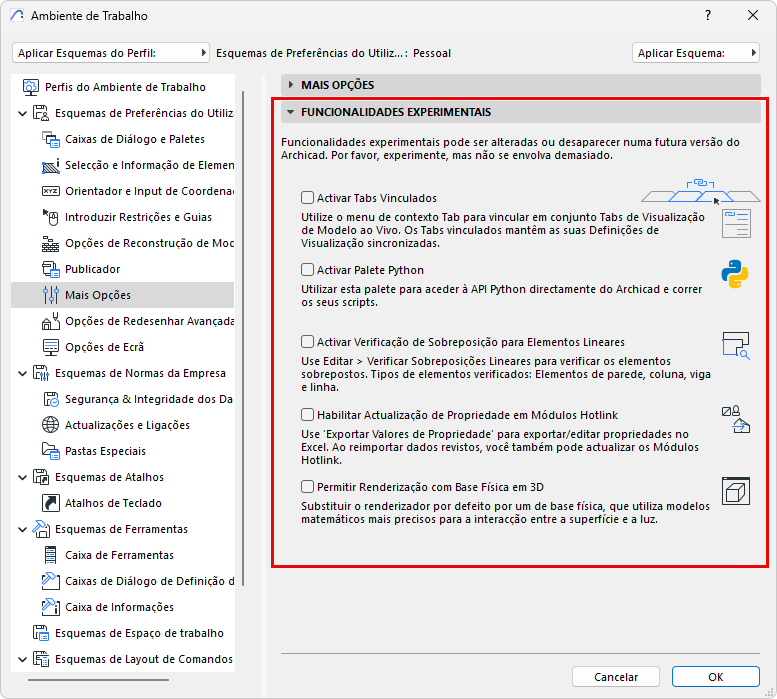Click the Esquemas de Atalhos icon
Viewport: 777px width, 699px height.
pyautogui.click(x=41, y=477)
